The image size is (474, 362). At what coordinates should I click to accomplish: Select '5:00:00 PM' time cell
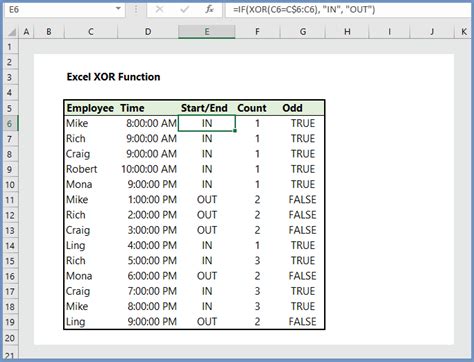(x=148, y=261)
